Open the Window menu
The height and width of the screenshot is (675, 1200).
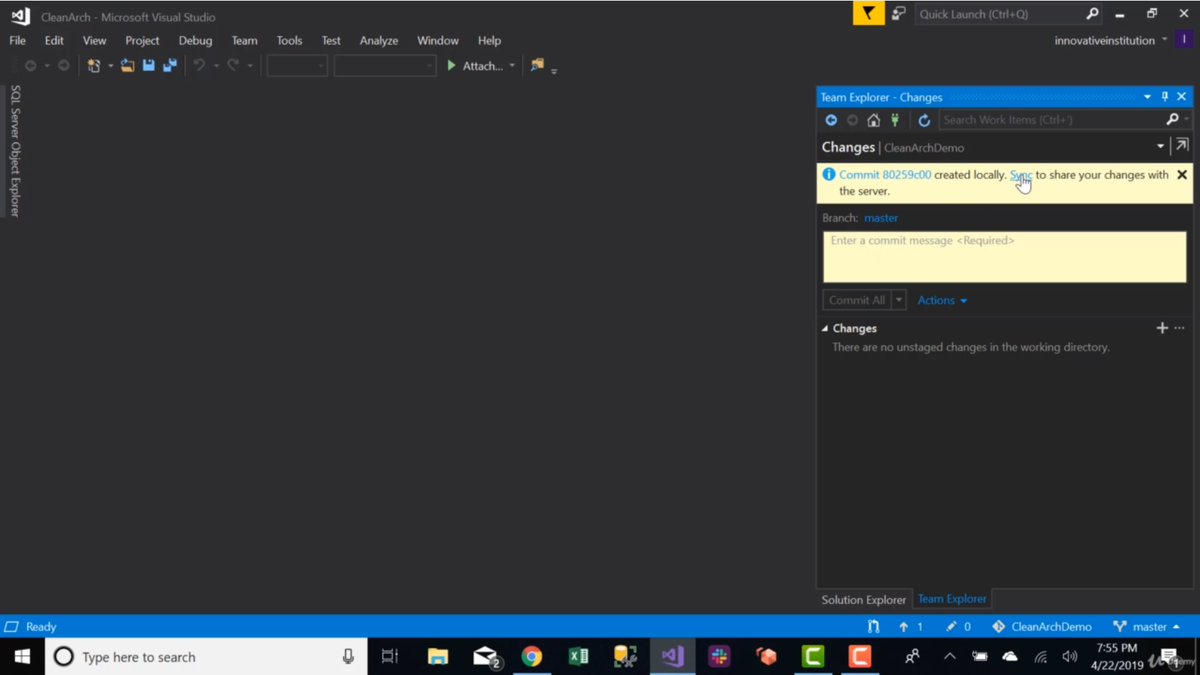point(438,41)
